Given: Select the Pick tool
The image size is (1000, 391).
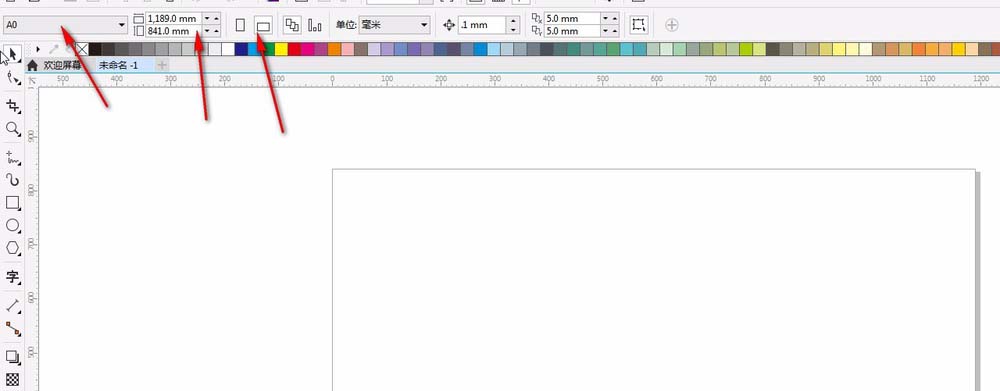Looking at the screenshot, I should coord(13,54).
